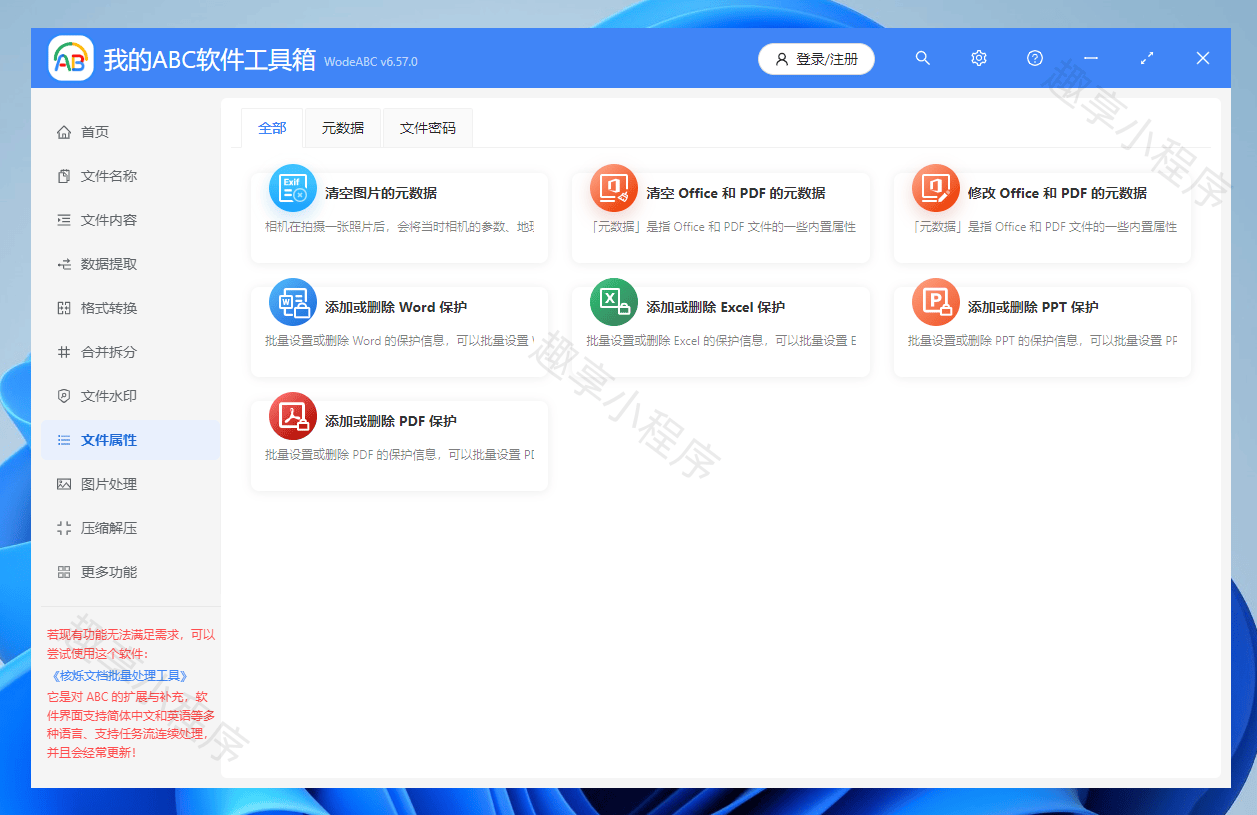Viewport: 1257px width, 815px height.
Task: Click the 文件水印 shield icon
Action: click(64, 396)
